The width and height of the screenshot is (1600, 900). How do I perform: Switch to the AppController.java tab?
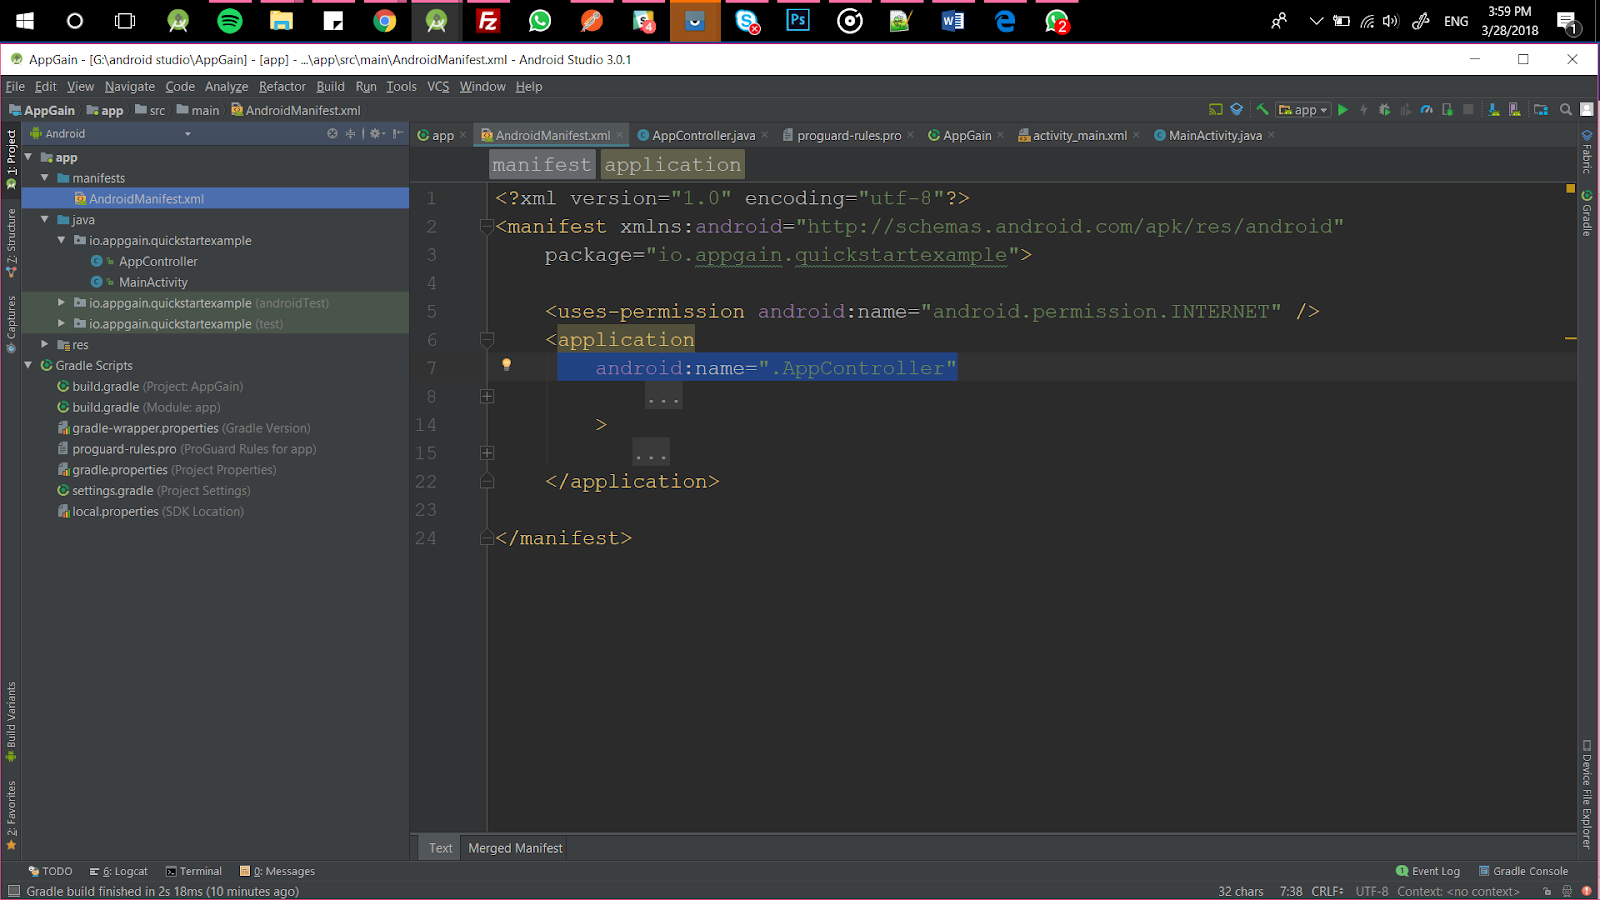[x=703, y=135]
